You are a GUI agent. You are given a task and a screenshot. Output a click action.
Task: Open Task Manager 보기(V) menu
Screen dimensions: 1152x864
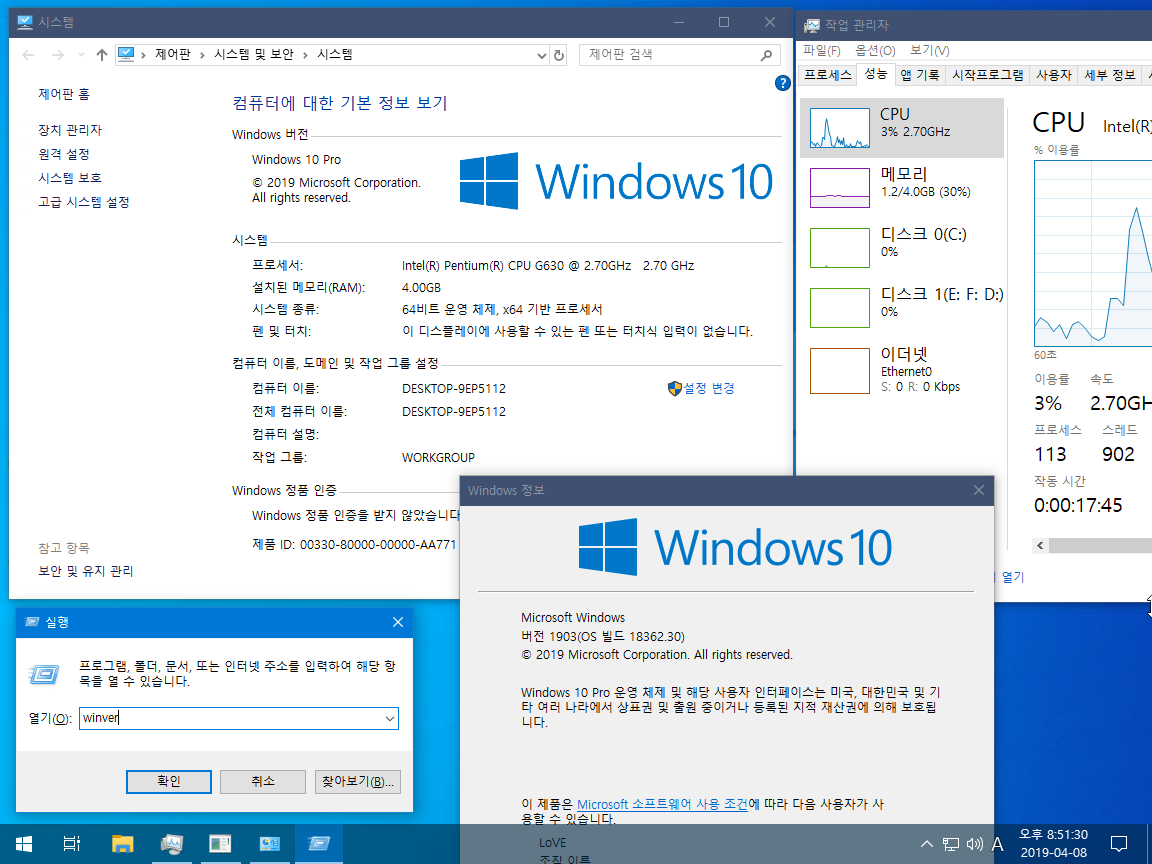[x=929, y=50]
